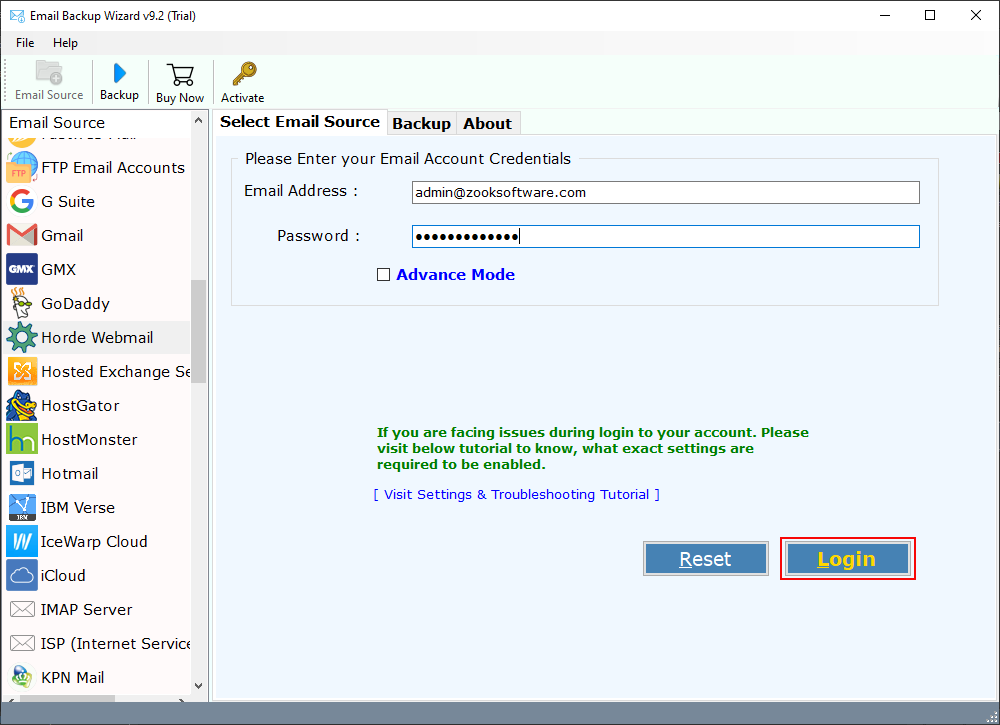1000x725 pixels.
Task: Click in the Password field
Action: (665, 237)
